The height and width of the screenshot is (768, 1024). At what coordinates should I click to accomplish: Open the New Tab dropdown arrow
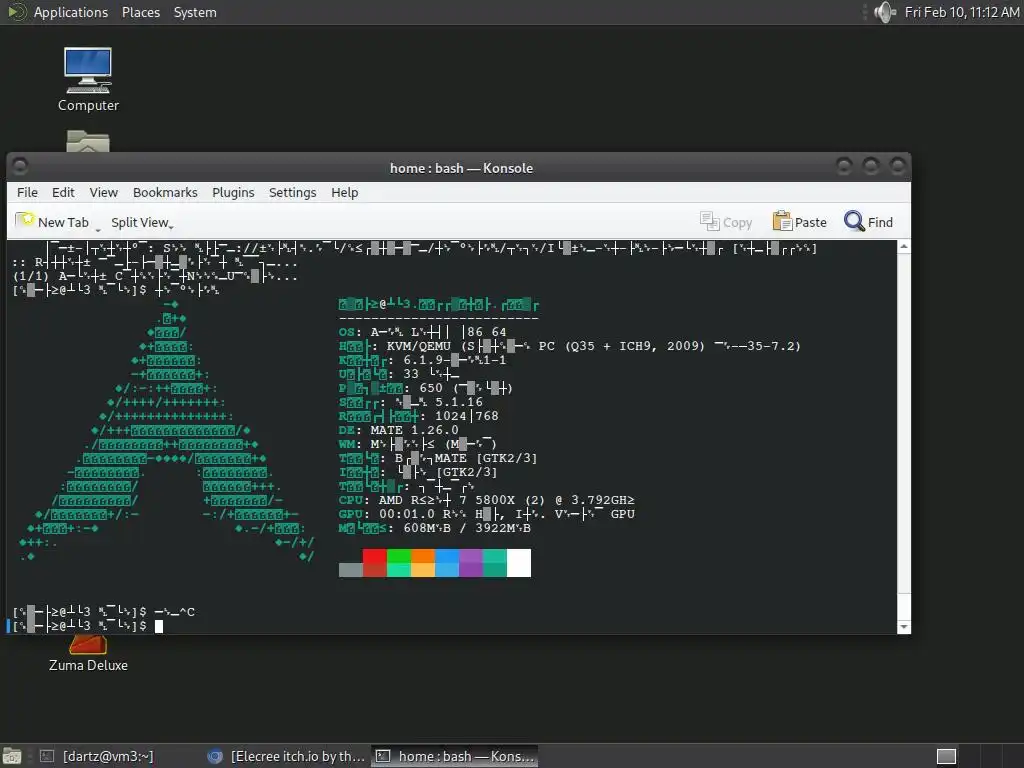(98, 229)
